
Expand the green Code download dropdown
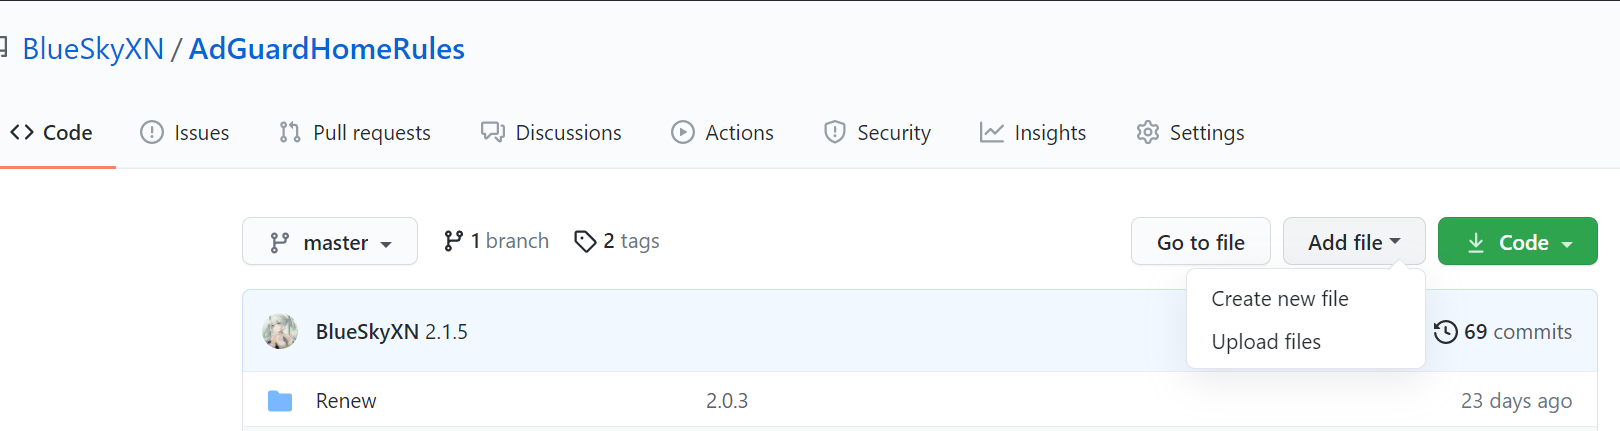coord(1518,241)
